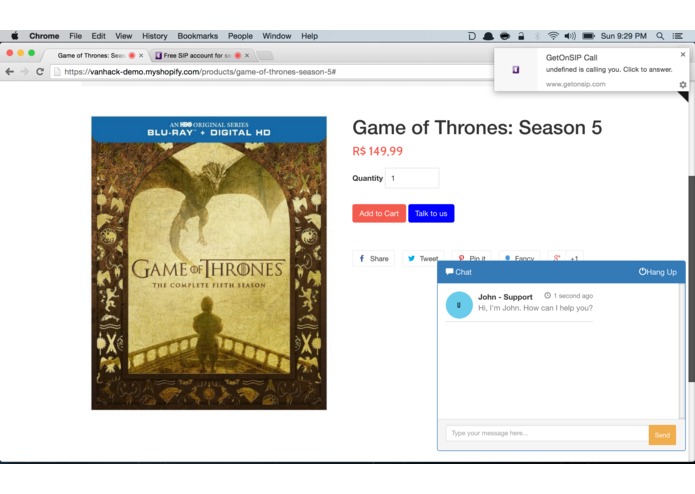Viewport: 695px width, 494px height.
Task: Open the Edit menu
Action: (98, 36)
